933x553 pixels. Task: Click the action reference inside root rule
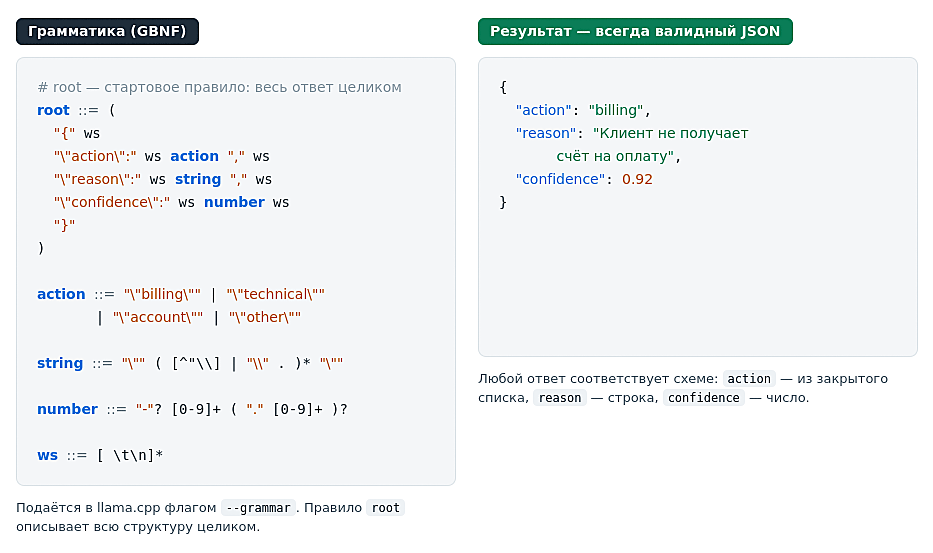[195, 156]
